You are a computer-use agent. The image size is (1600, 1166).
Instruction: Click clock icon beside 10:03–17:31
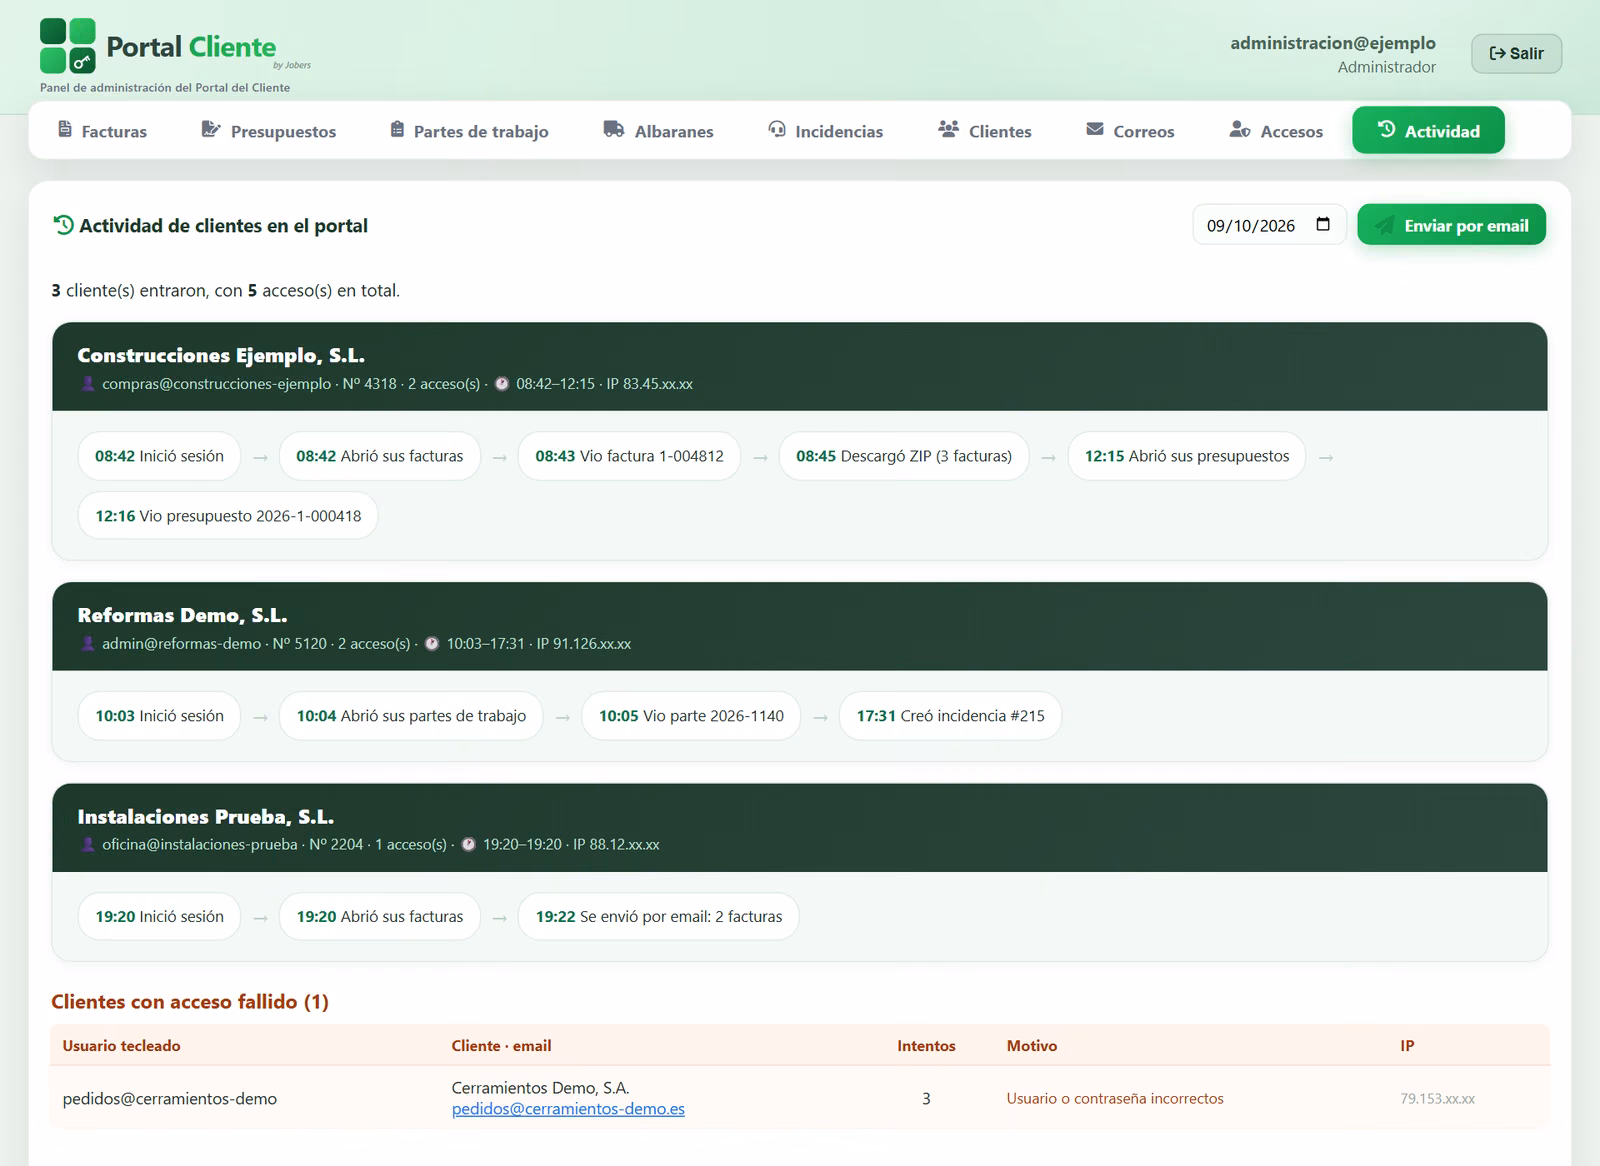432,644
